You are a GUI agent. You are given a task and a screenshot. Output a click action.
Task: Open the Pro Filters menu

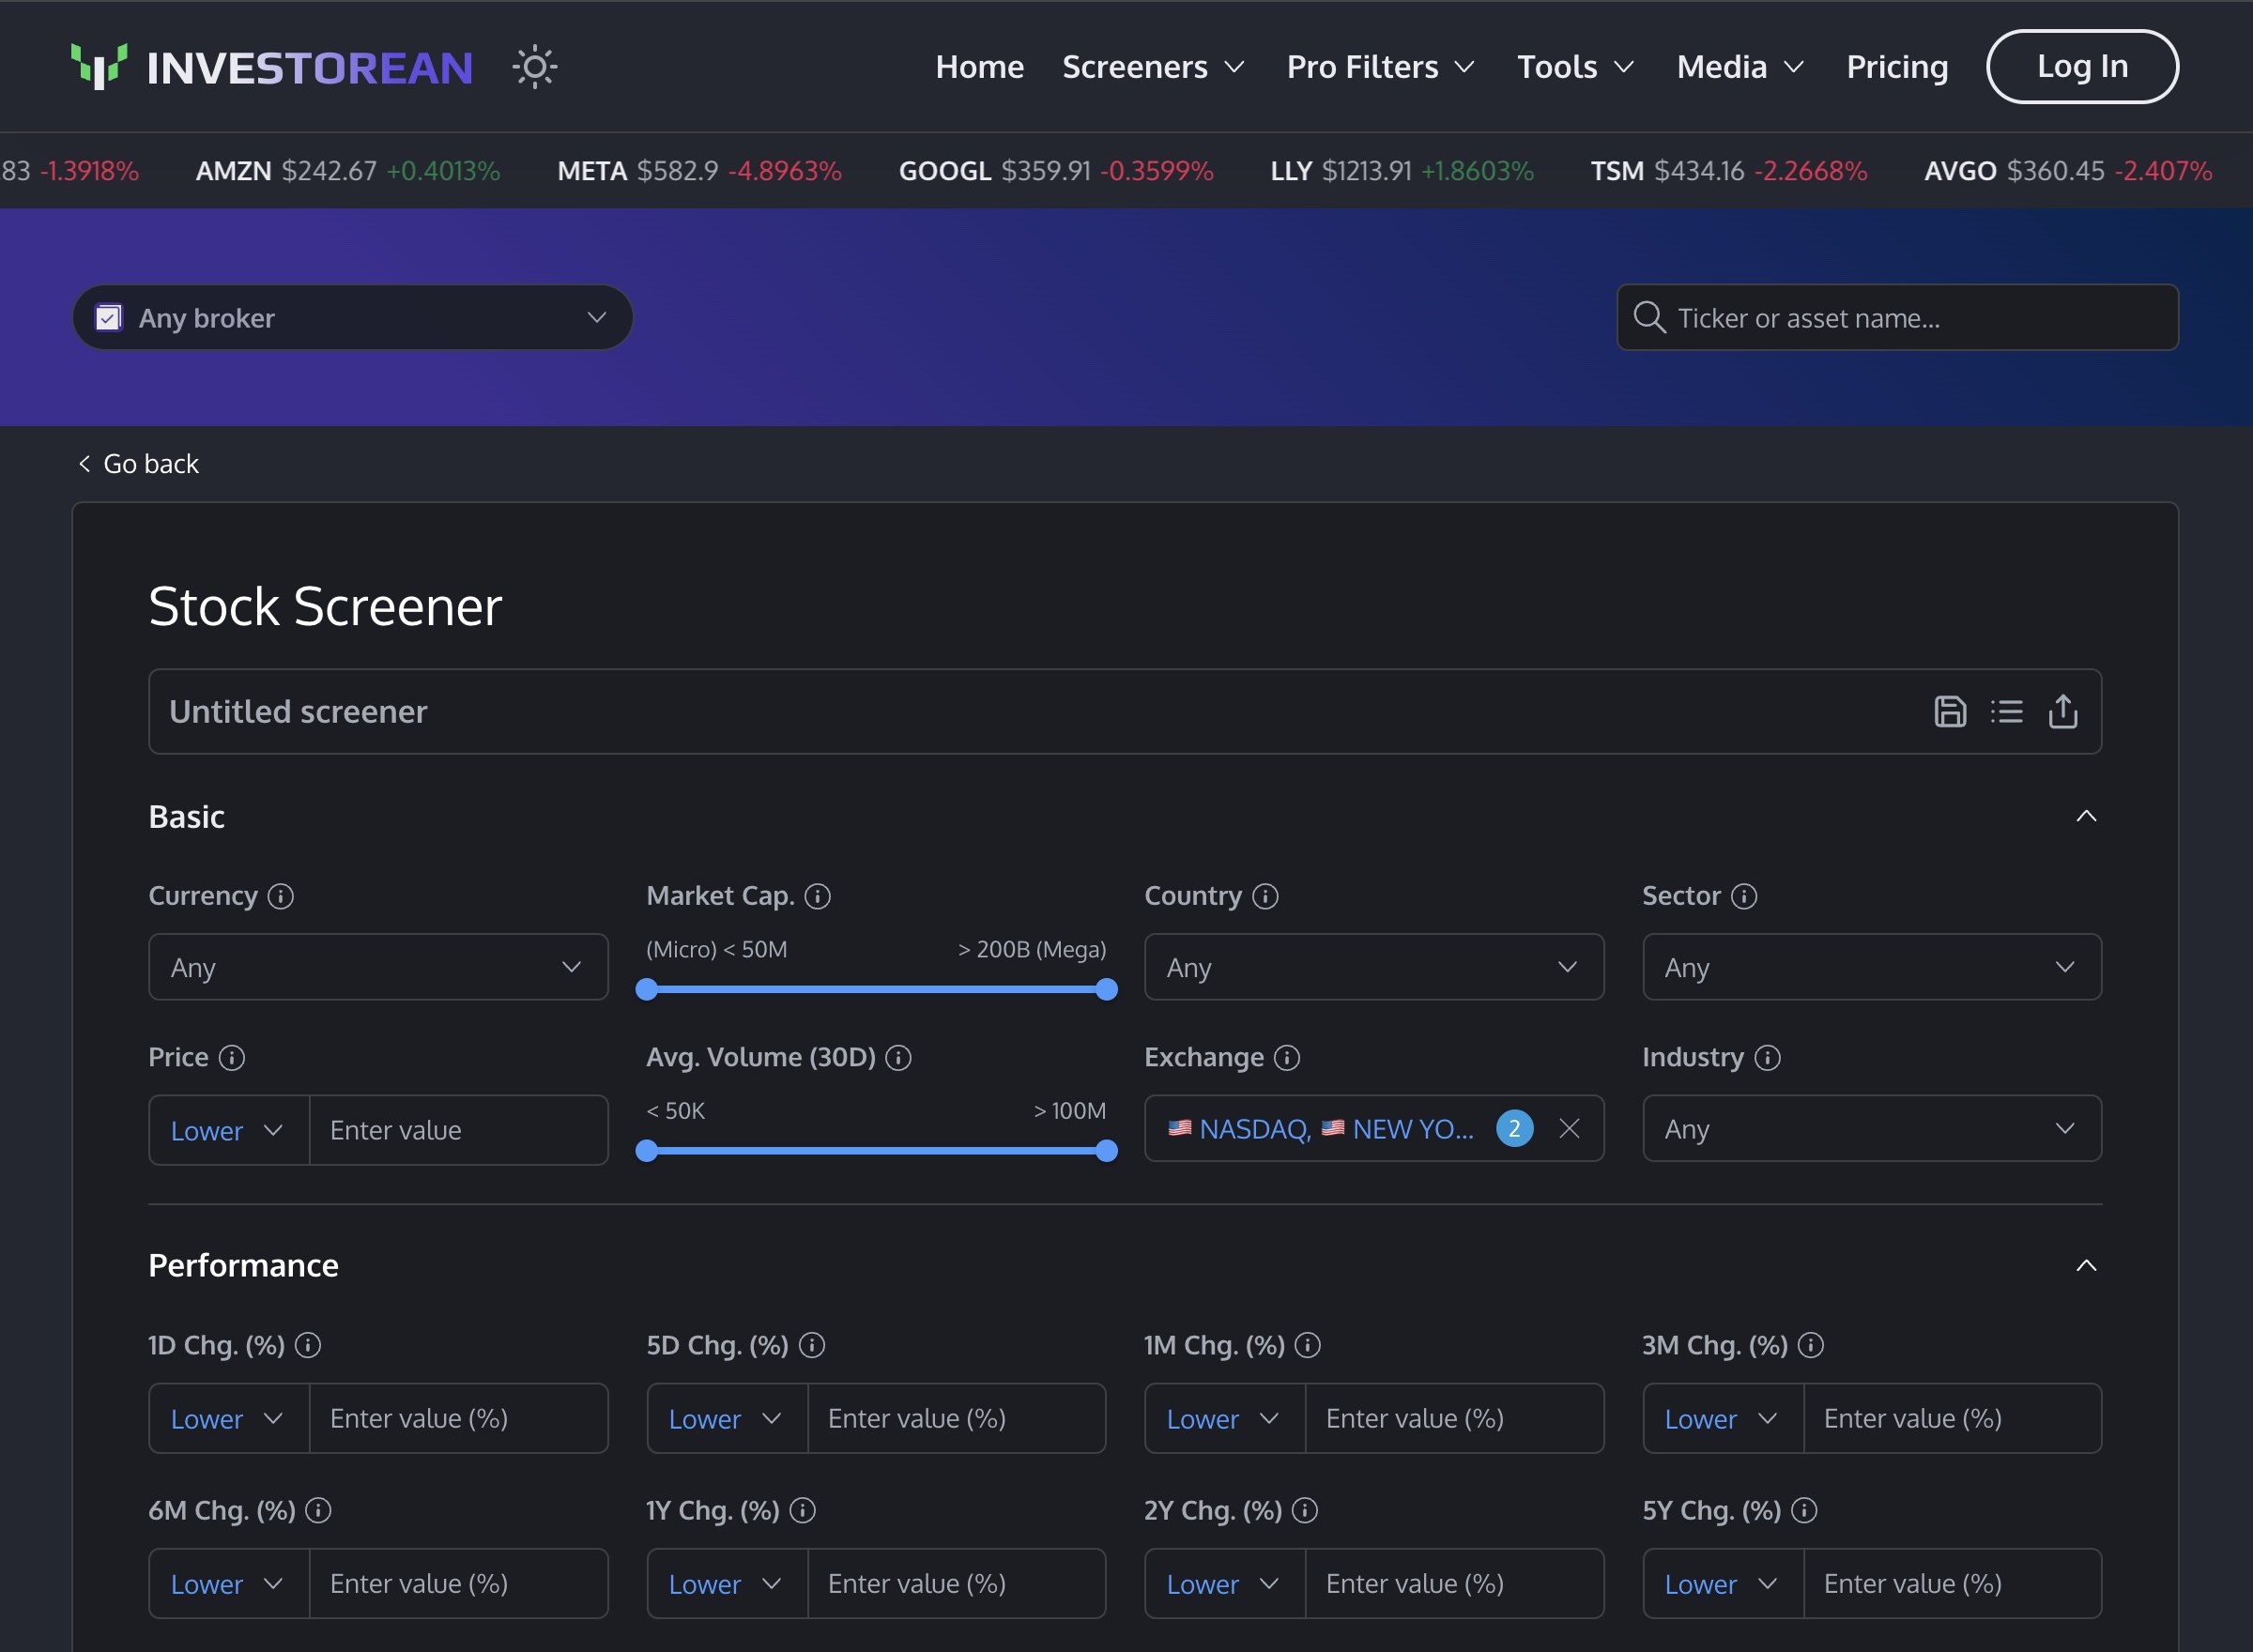(x=1381, y=67)
